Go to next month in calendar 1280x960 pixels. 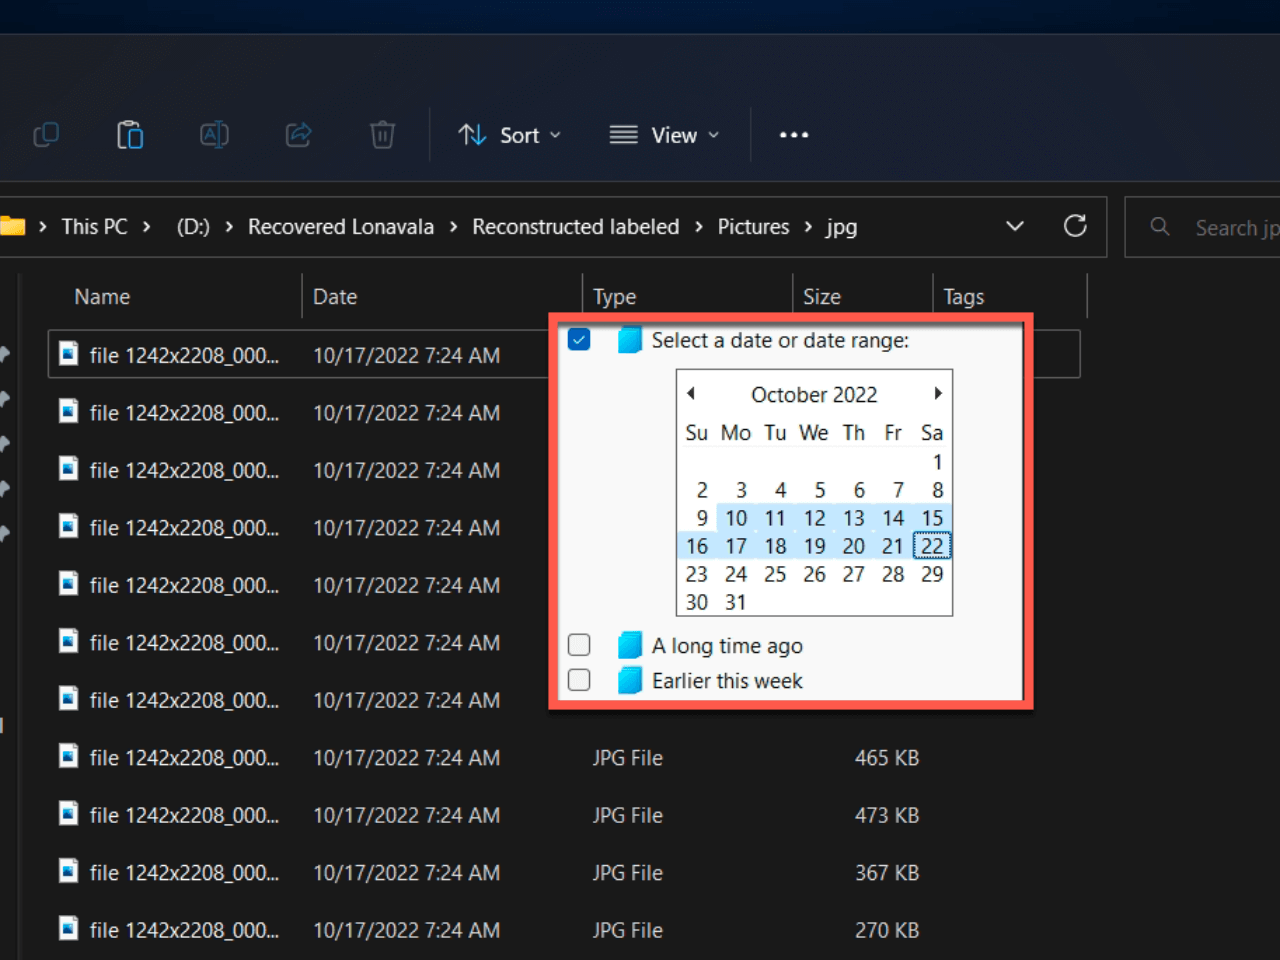[937, 394]
